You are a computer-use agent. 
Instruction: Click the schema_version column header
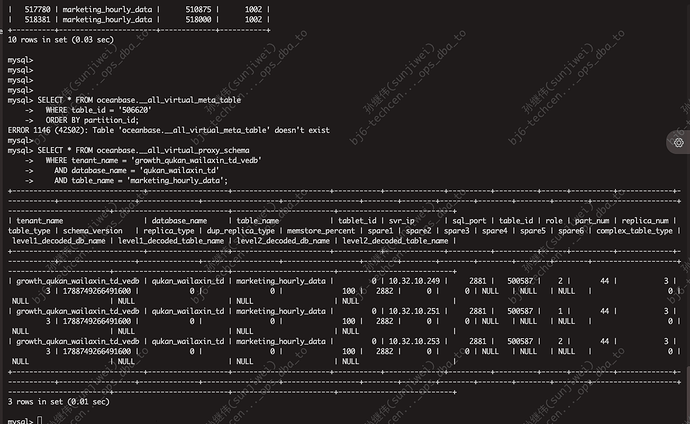pyautogui.click(x=92, y=231)
